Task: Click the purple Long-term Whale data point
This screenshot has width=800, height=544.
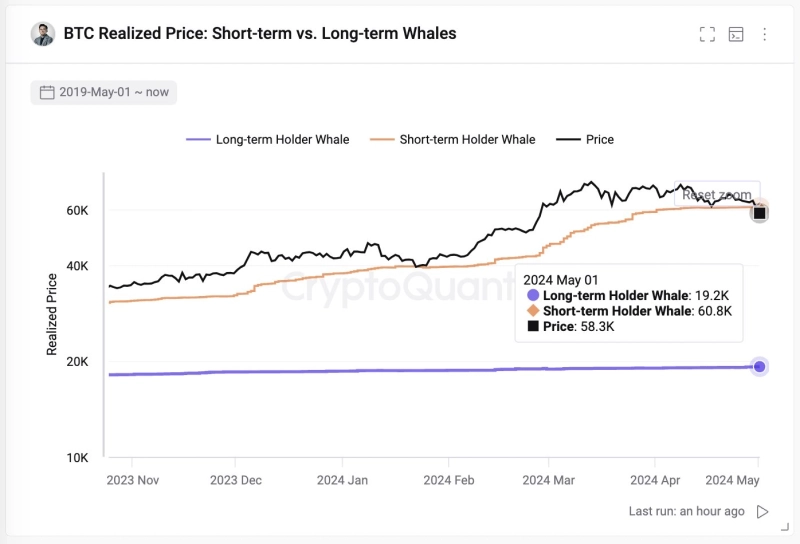Action: click(760, 367)
